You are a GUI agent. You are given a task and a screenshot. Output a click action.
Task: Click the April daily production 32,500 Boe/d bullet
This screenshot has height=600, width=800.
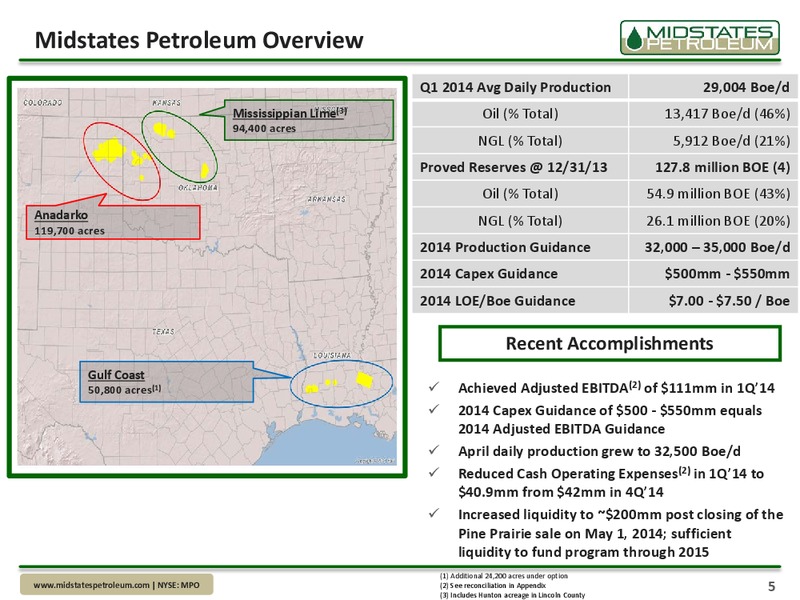[599, 452]
